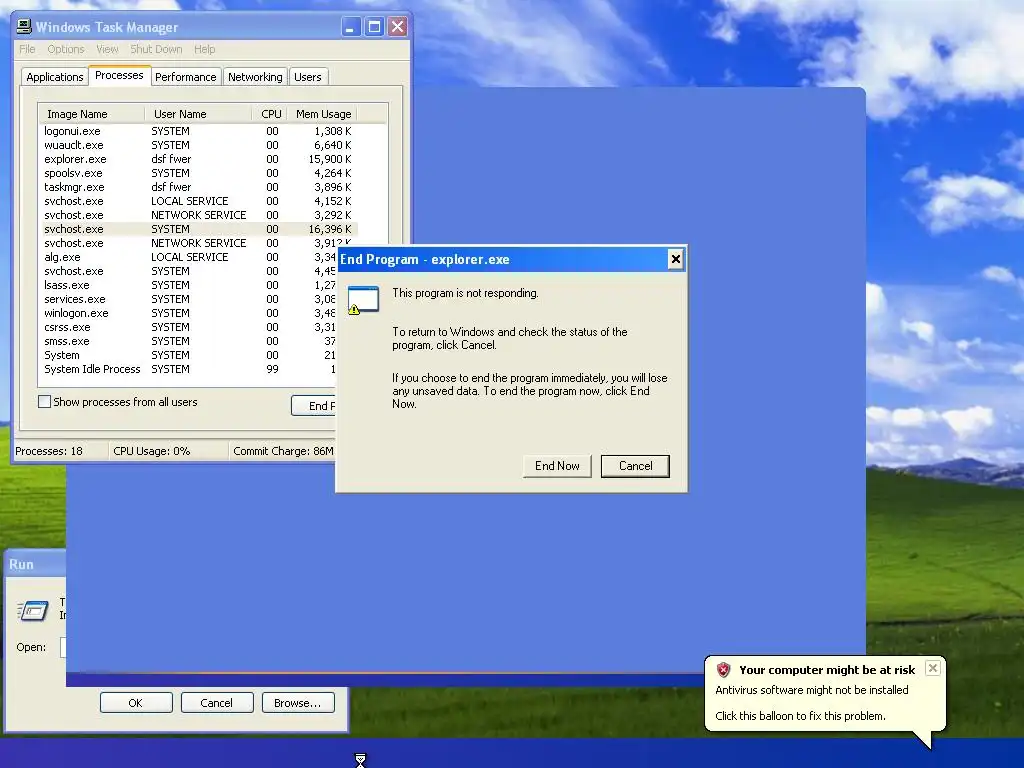Switch to the Processes tab
Image resolution: width=1024 pixels, height=768 pixels.
click(x=119, y=75)
